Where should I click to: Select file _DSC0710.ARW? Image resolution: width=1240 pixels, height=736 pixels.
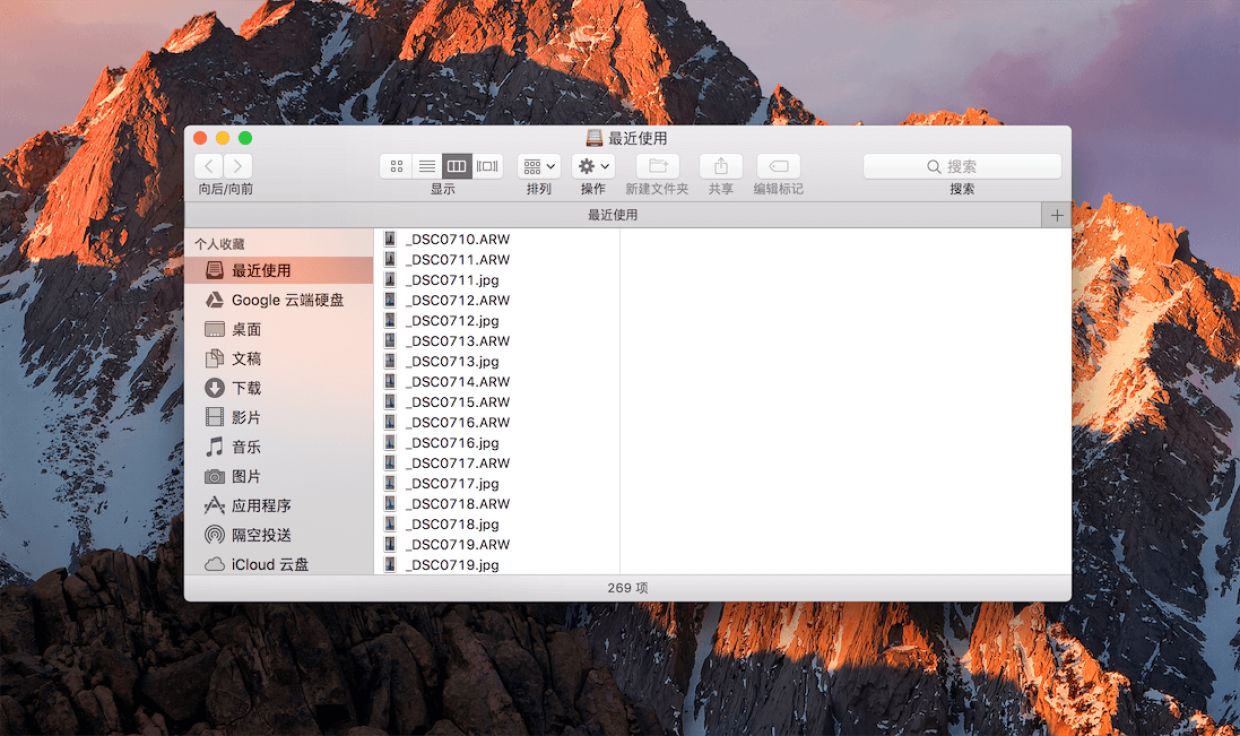tap(497, 239)
